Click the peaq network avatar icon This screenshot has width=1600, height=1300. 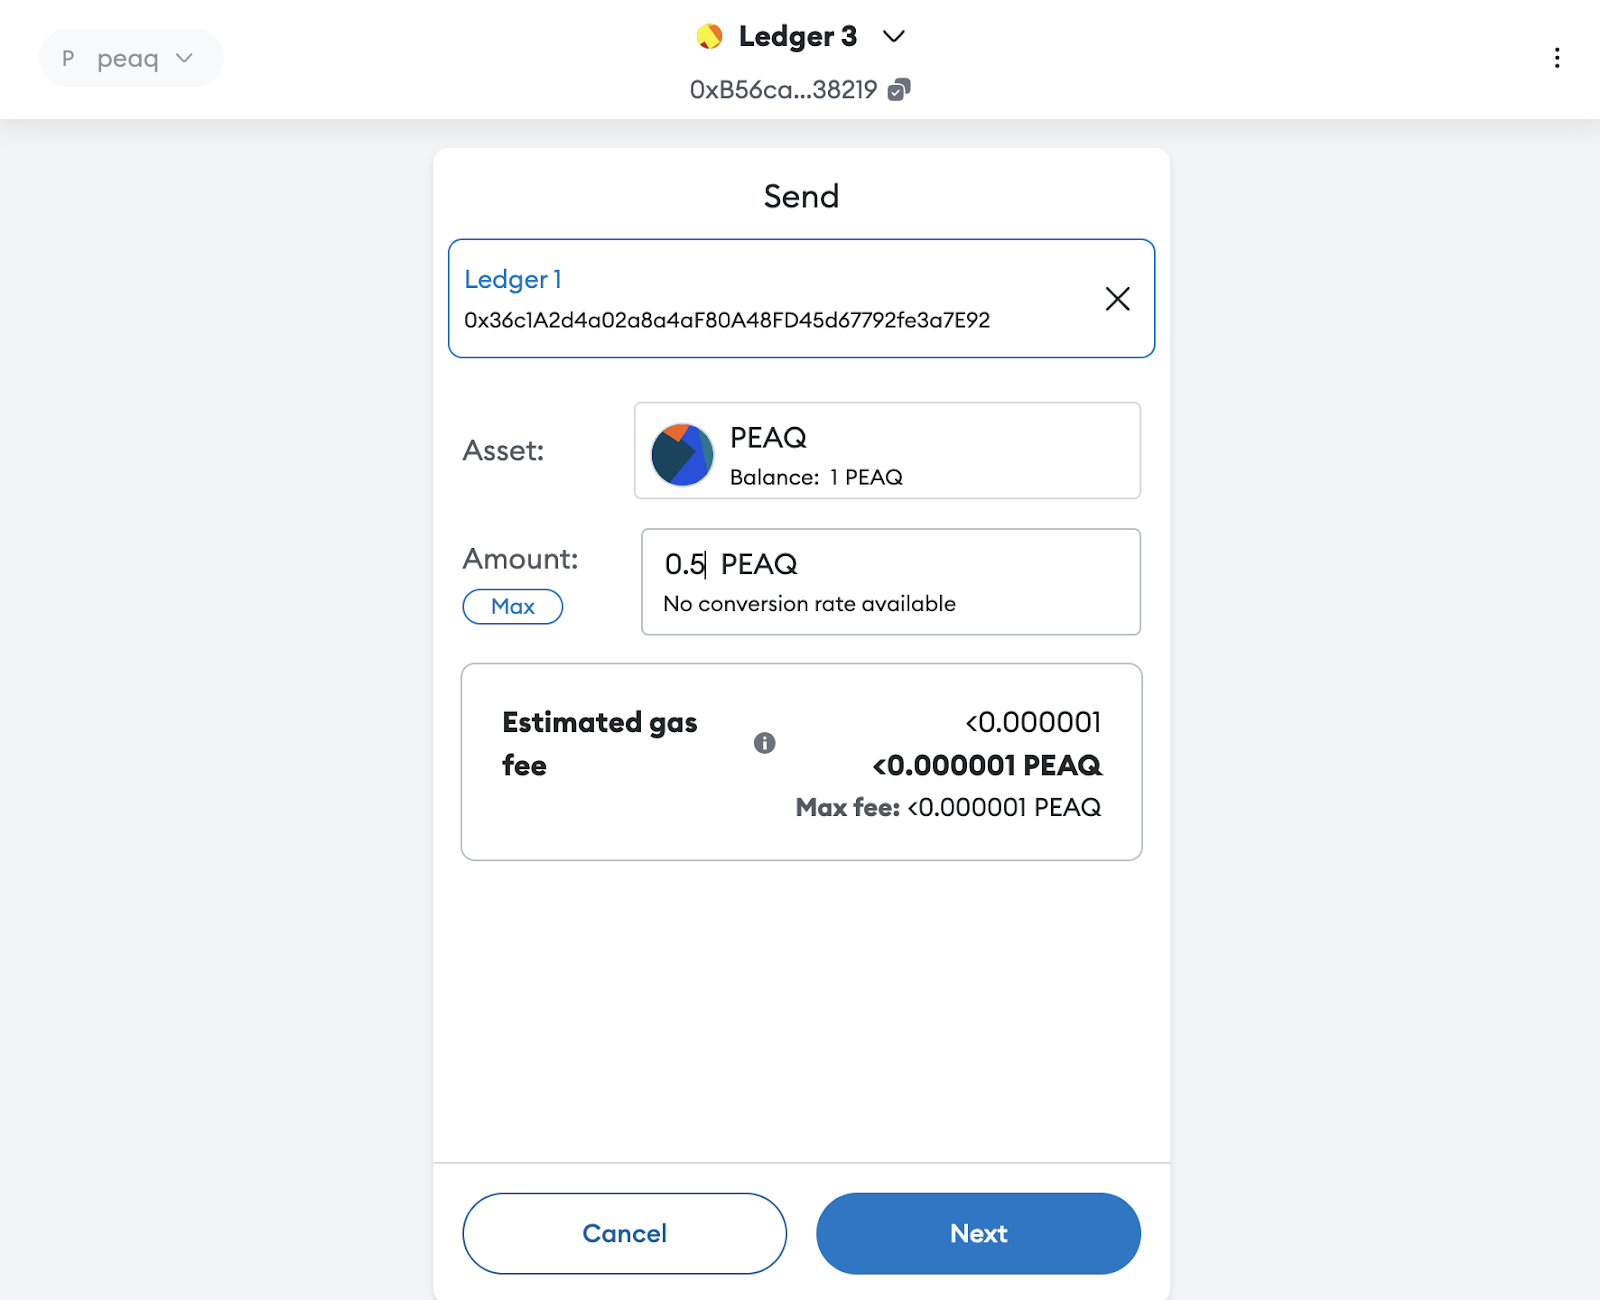[66, 58]
